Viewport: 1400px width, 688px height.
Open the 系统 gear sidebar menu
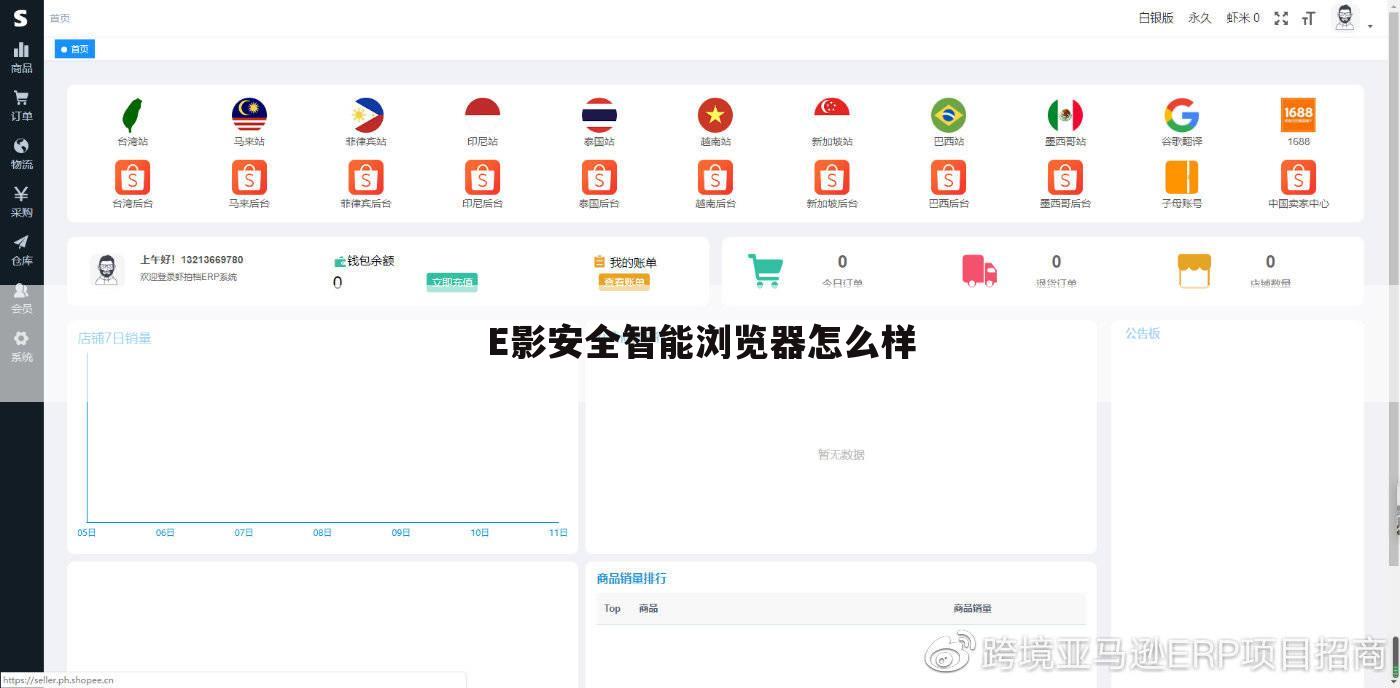(21, 346)
